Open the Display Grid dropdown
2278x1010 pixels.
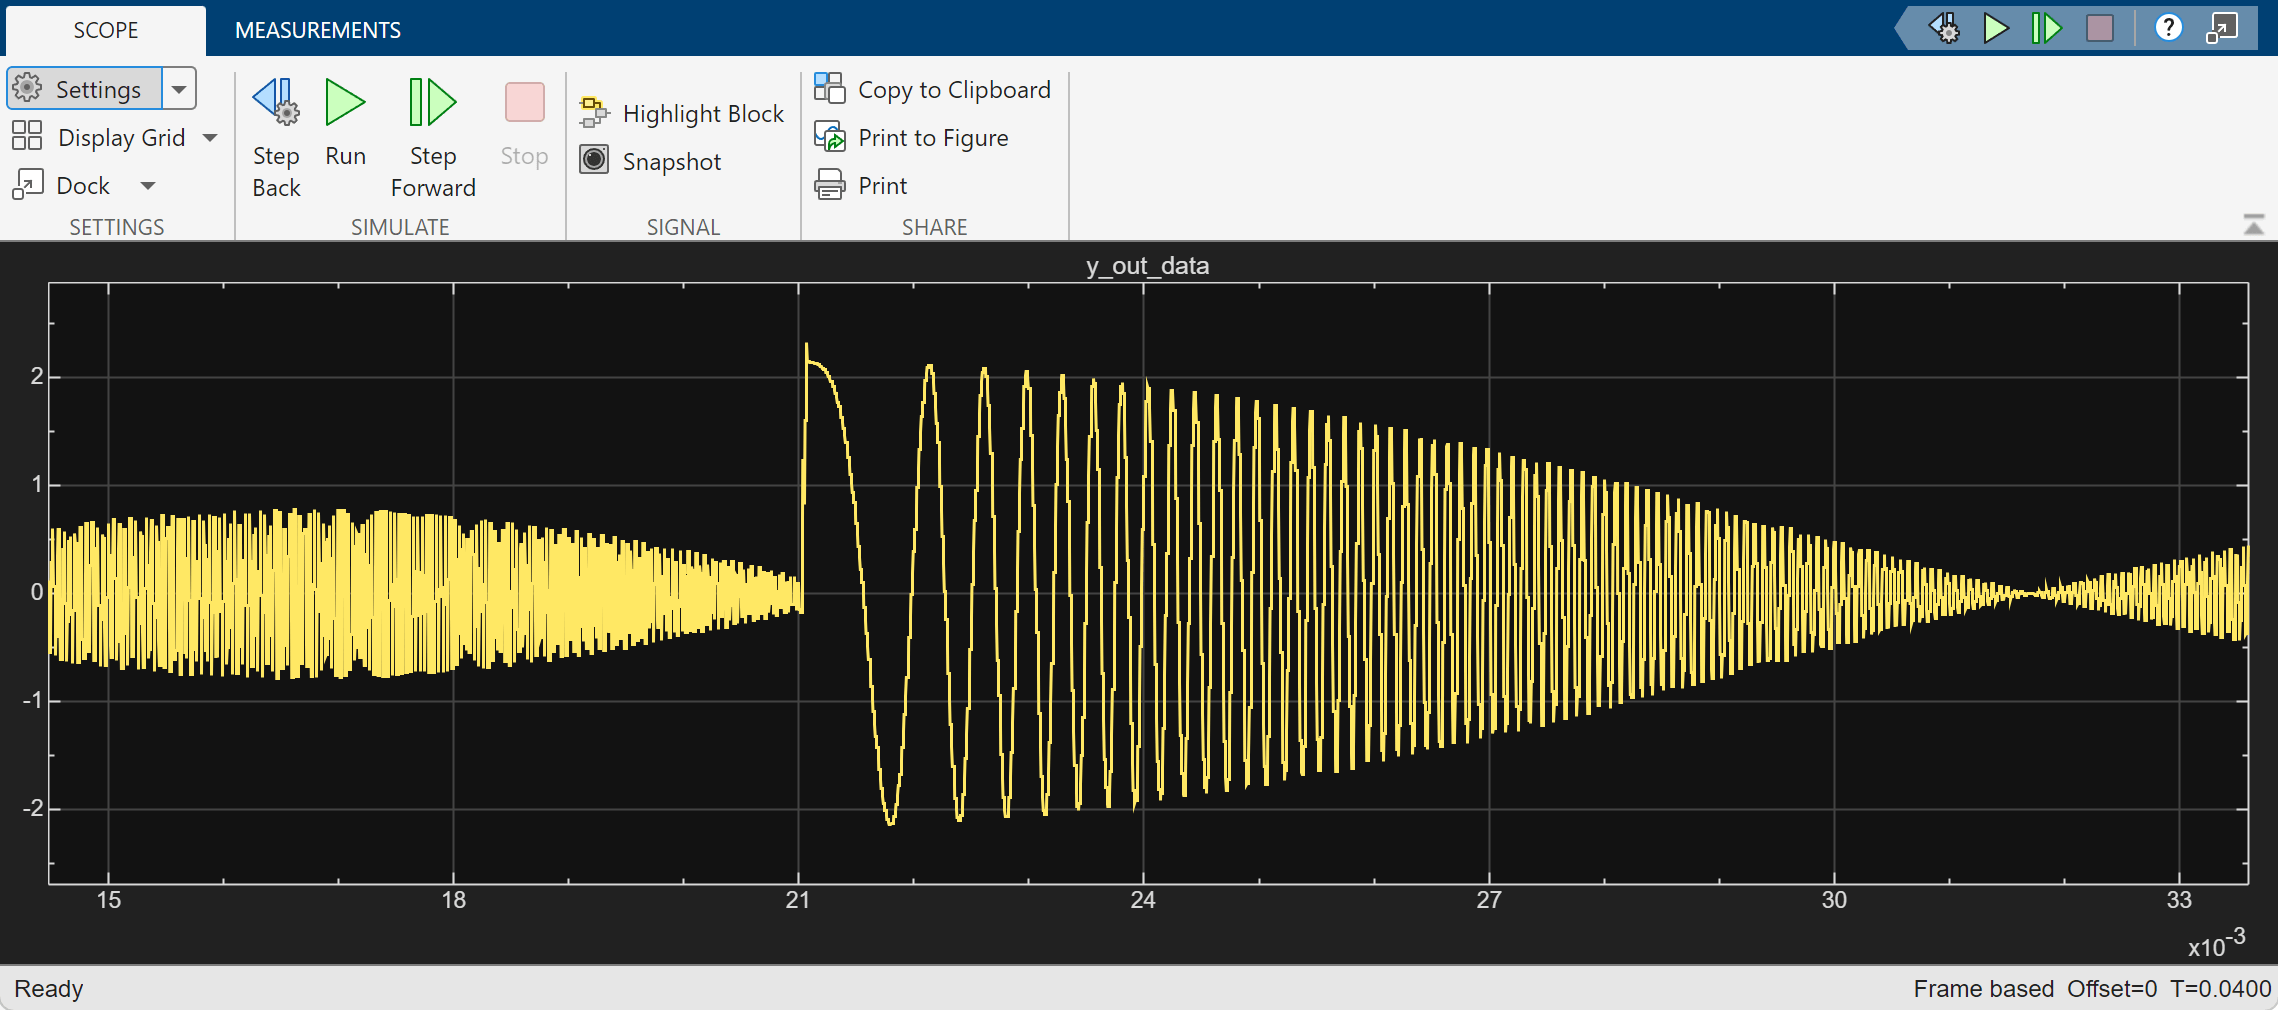click(210, 138)
